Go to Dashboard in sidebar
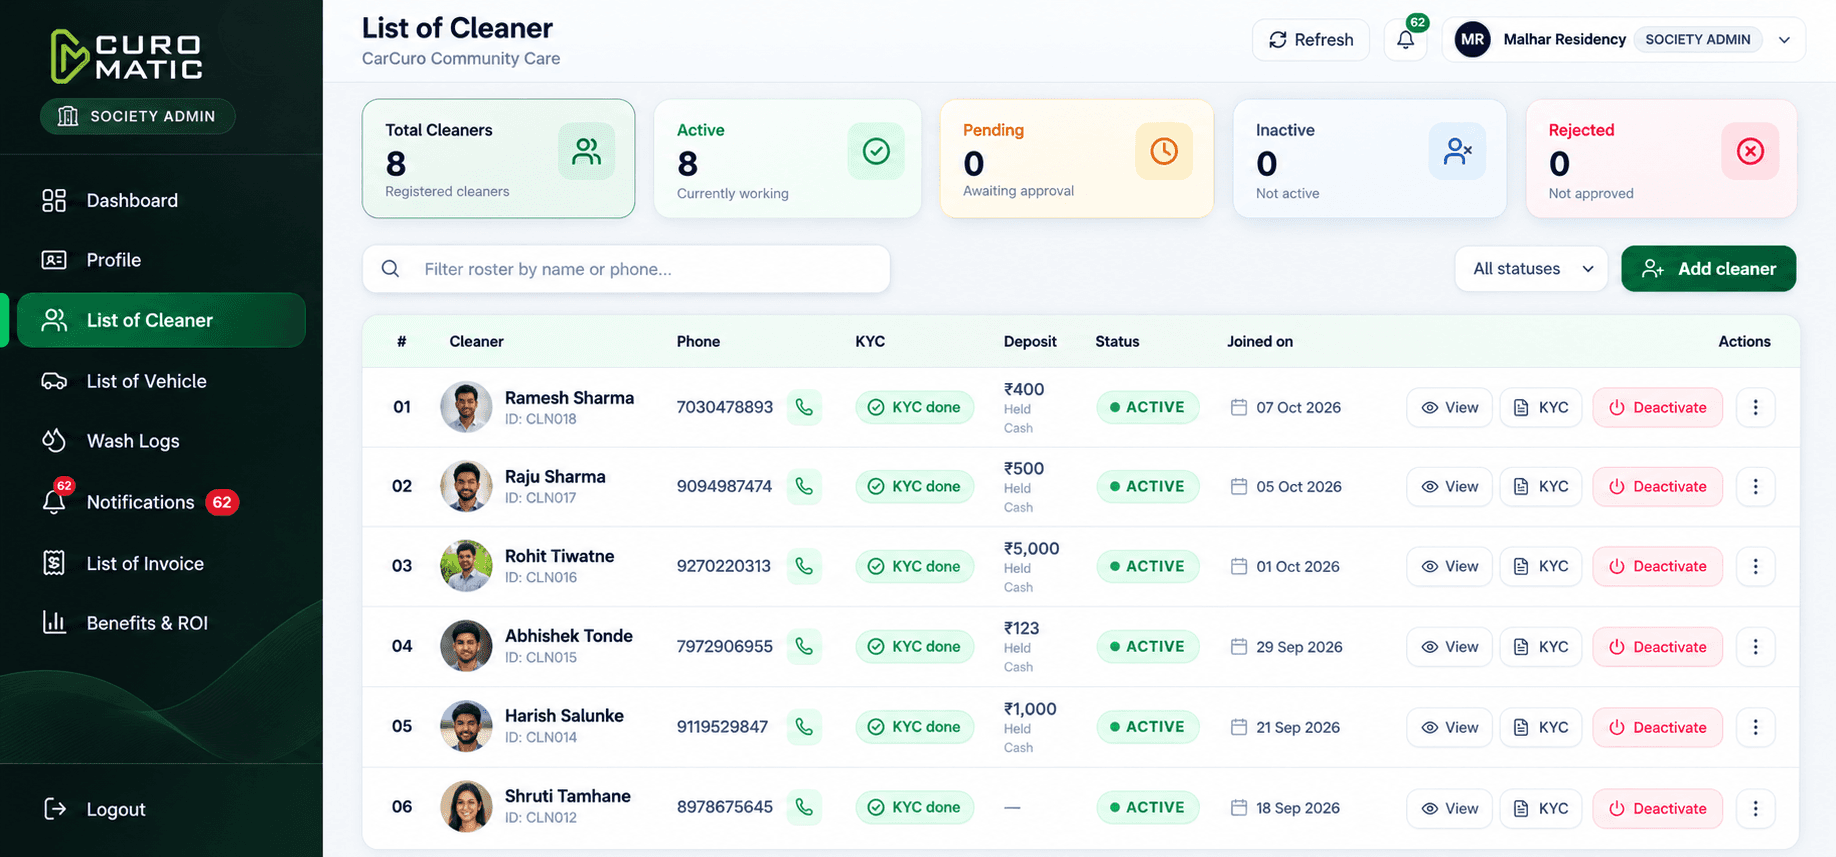1836x857 pixels. click(x=162, y=200)
